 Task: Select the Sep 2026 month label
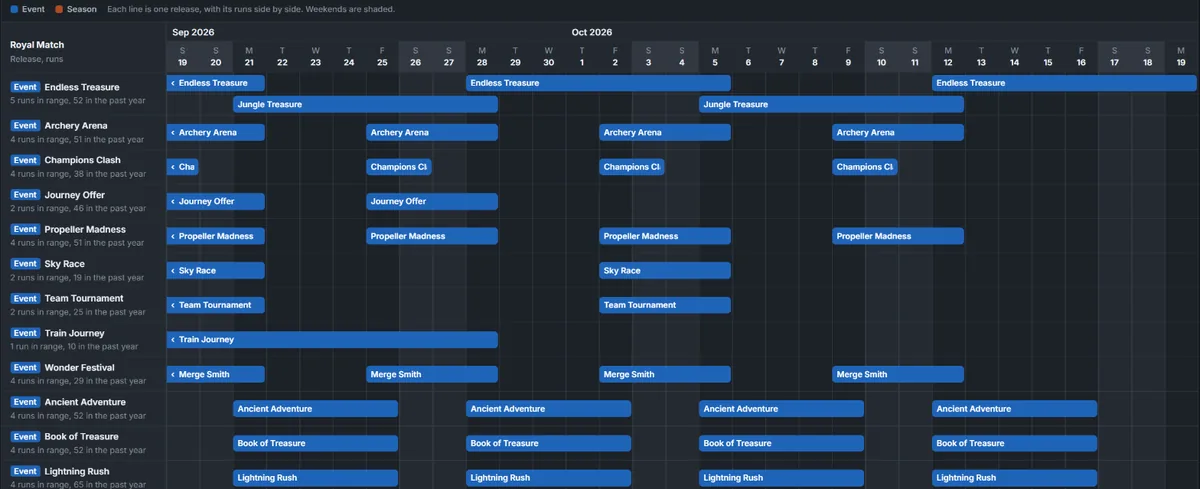(193, 32)
